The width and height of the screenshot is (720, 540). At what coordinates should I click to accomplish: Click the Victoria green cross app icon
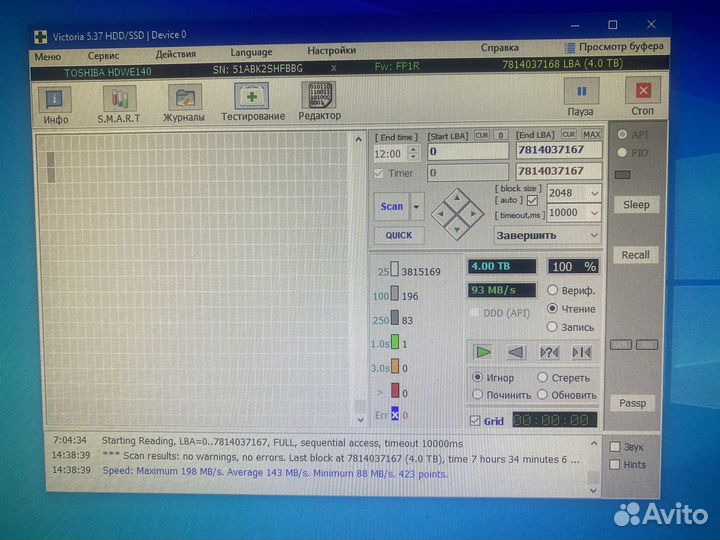tap(40, 37)
